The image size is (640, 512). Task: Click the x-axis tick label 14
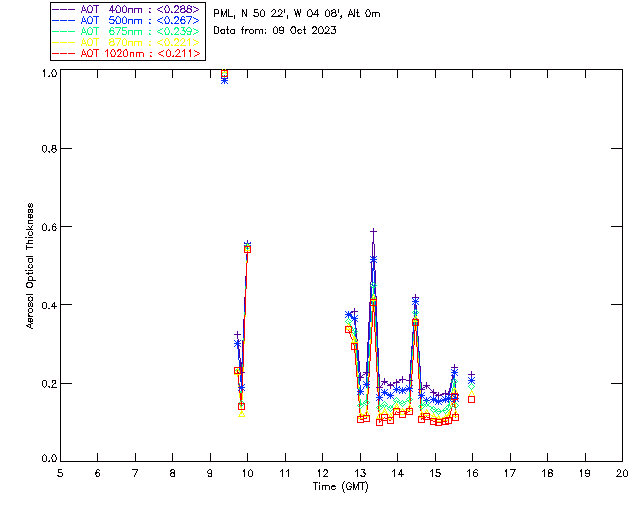point(398,473)
